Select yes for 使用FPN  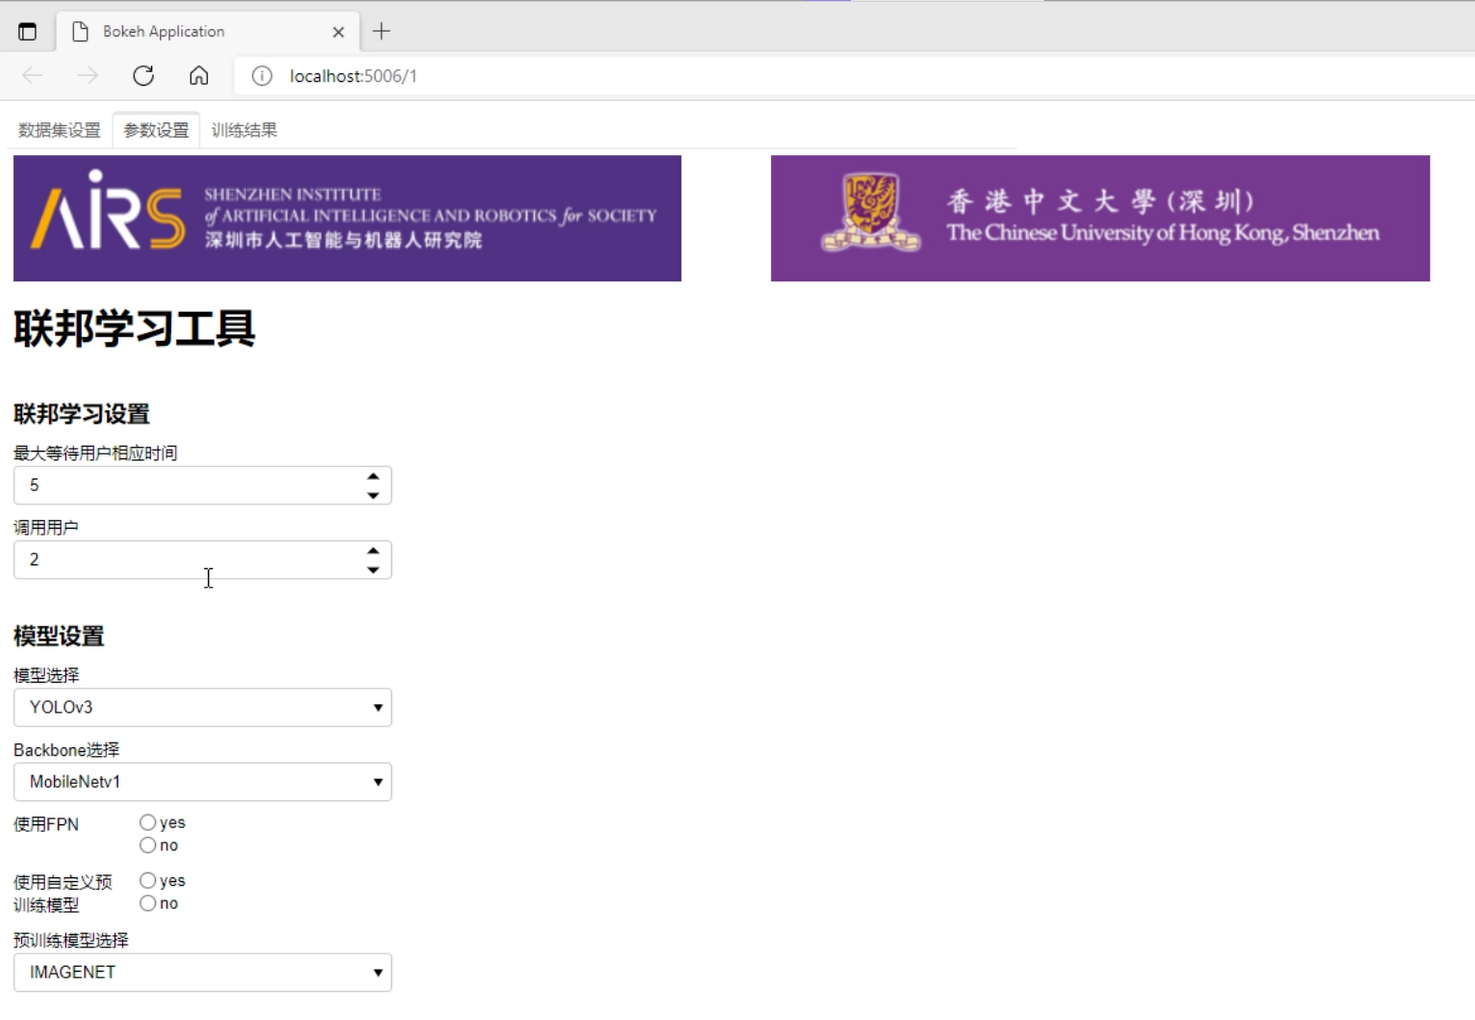tap(148, 822)
